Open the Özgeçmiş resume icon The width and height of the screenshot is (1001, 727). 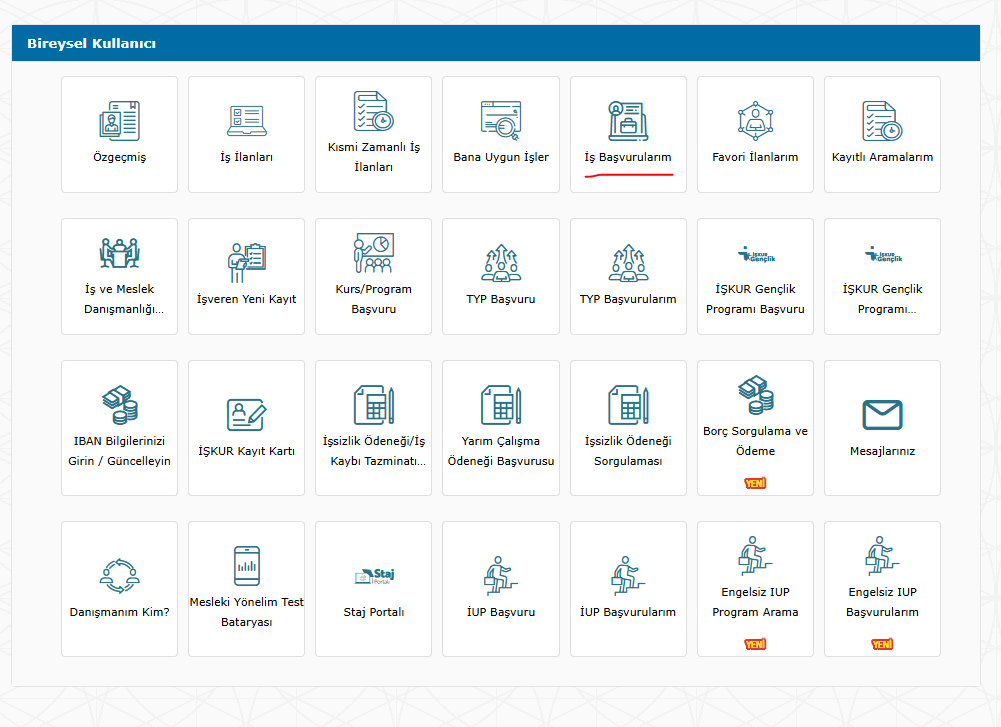119,121
